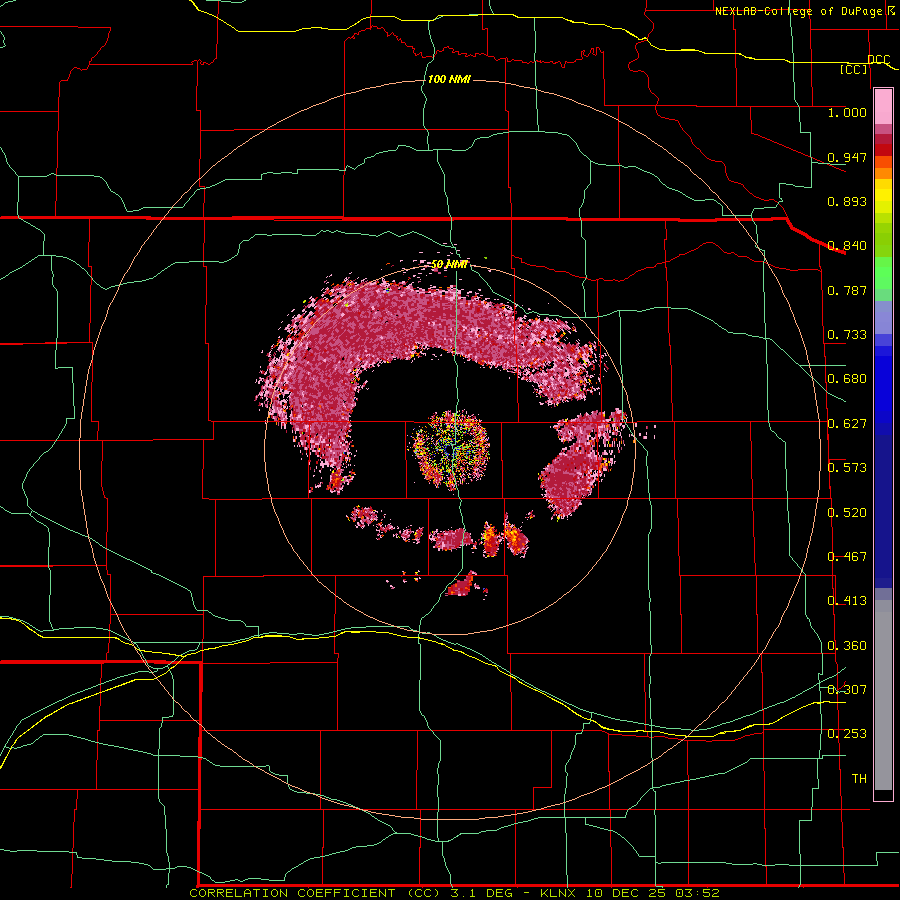Click the [CC] legend unit label
The image size is (900, 900).
854,69
